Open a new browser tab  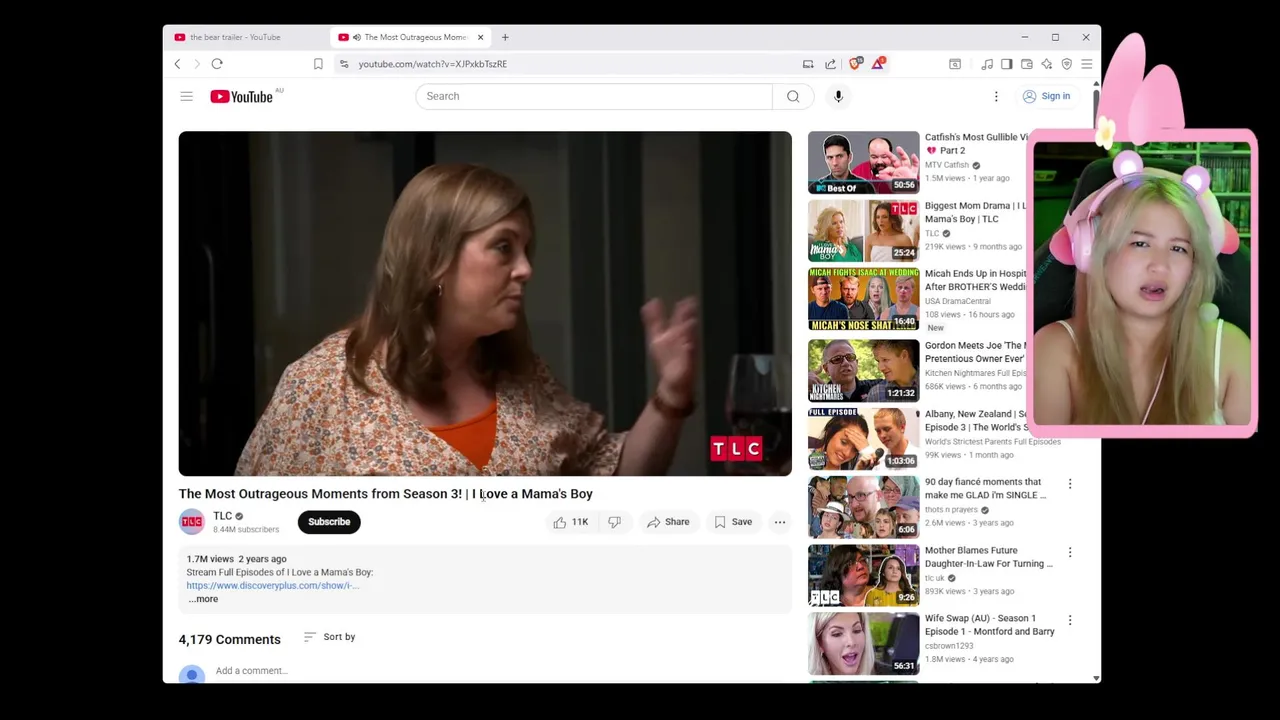click(x=505, y=37)
